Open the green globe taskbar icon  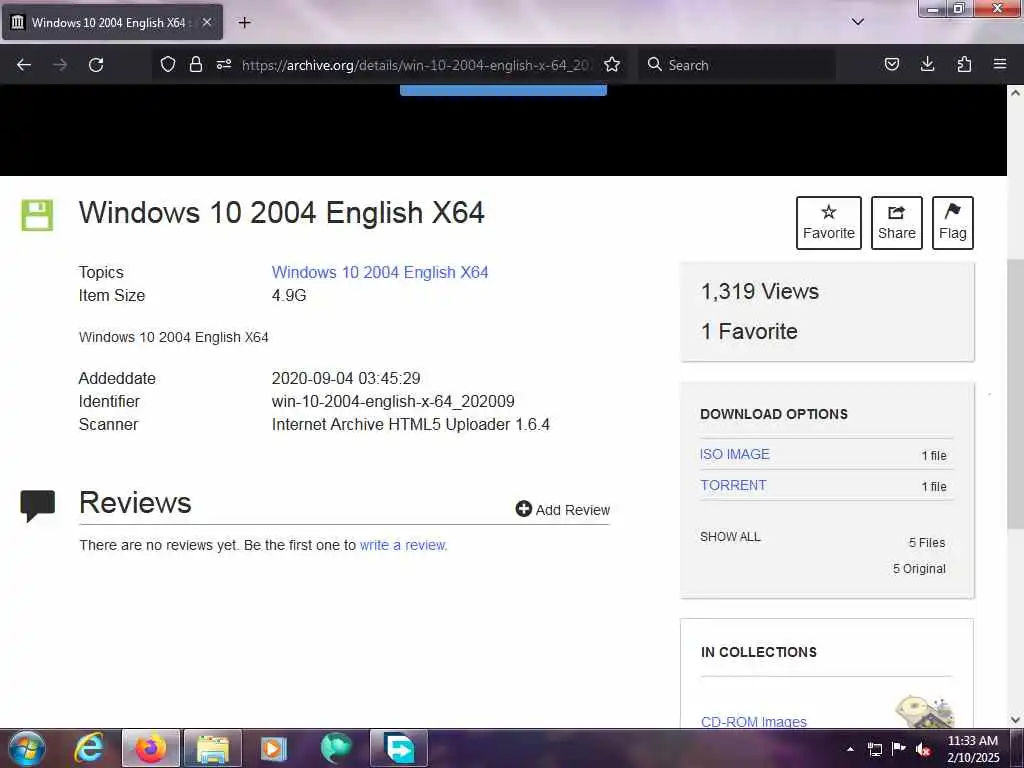336,748
